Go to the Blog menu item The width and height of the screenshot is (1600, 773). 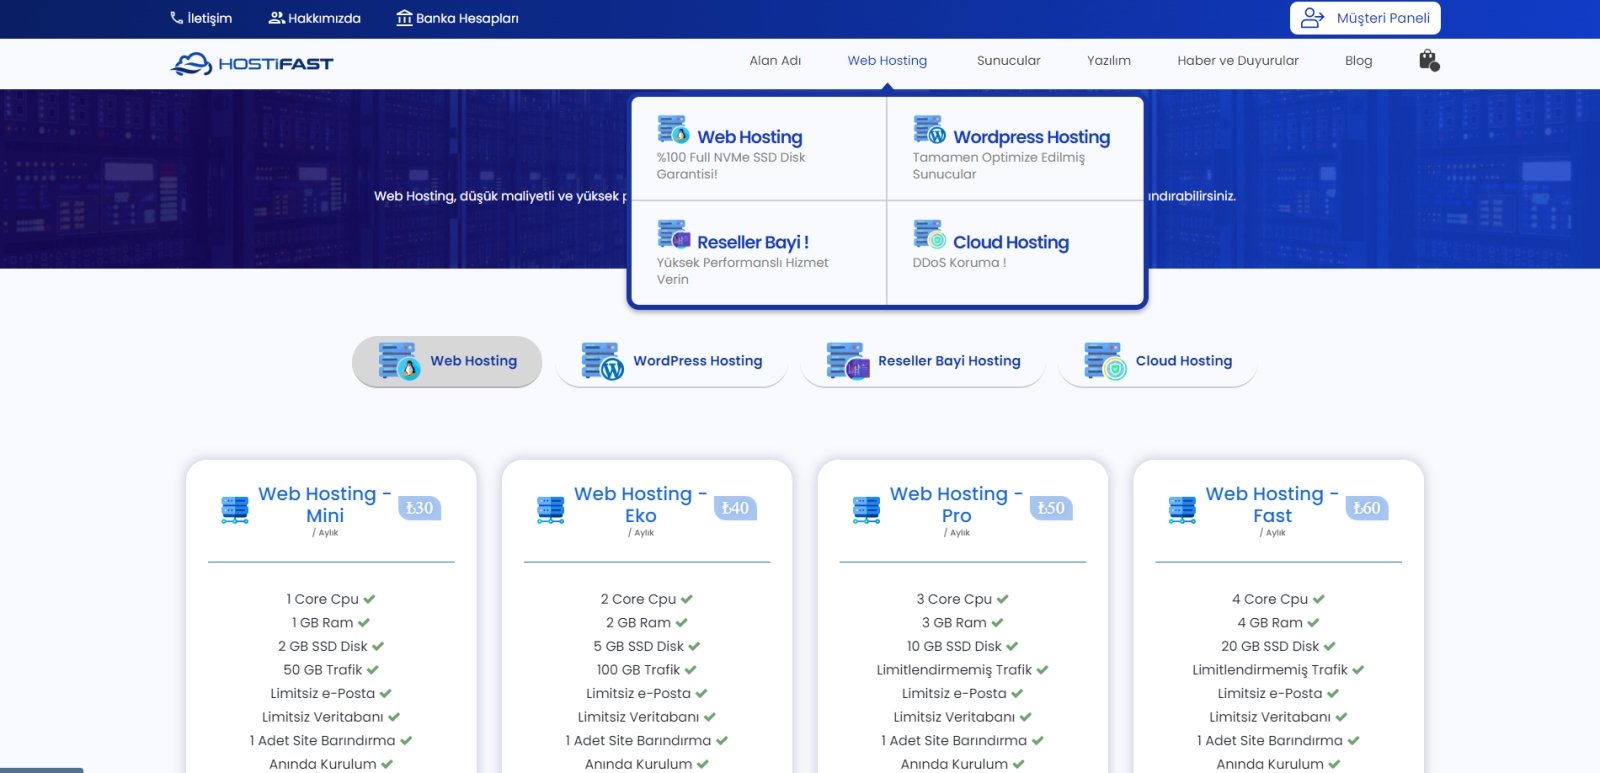1358,61
